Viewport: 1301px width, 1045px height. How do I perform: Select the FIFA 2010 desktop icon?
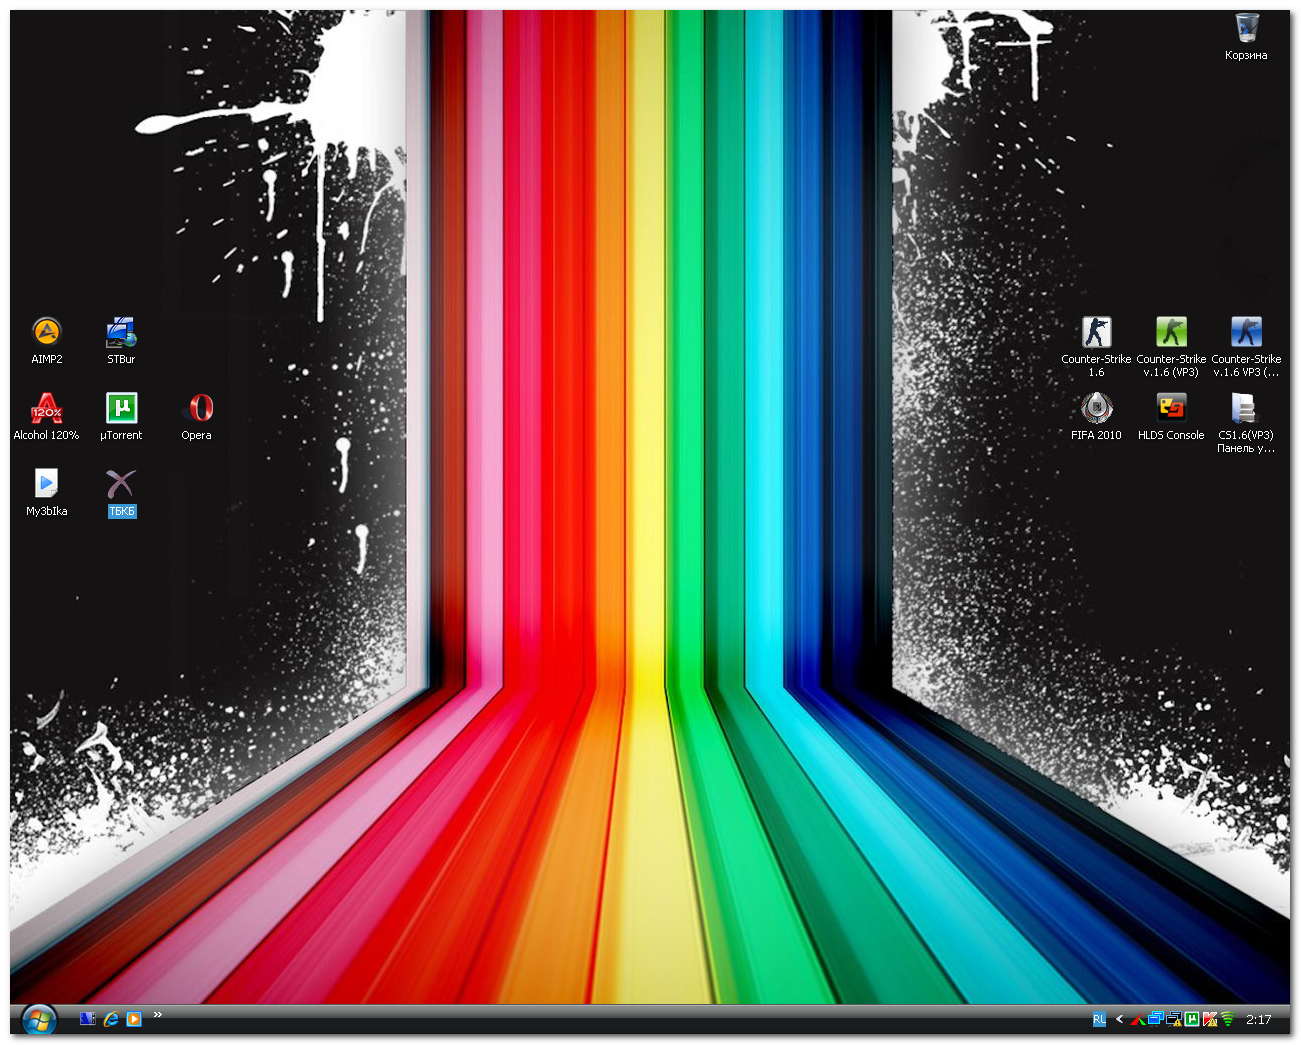click(1096, 408)
